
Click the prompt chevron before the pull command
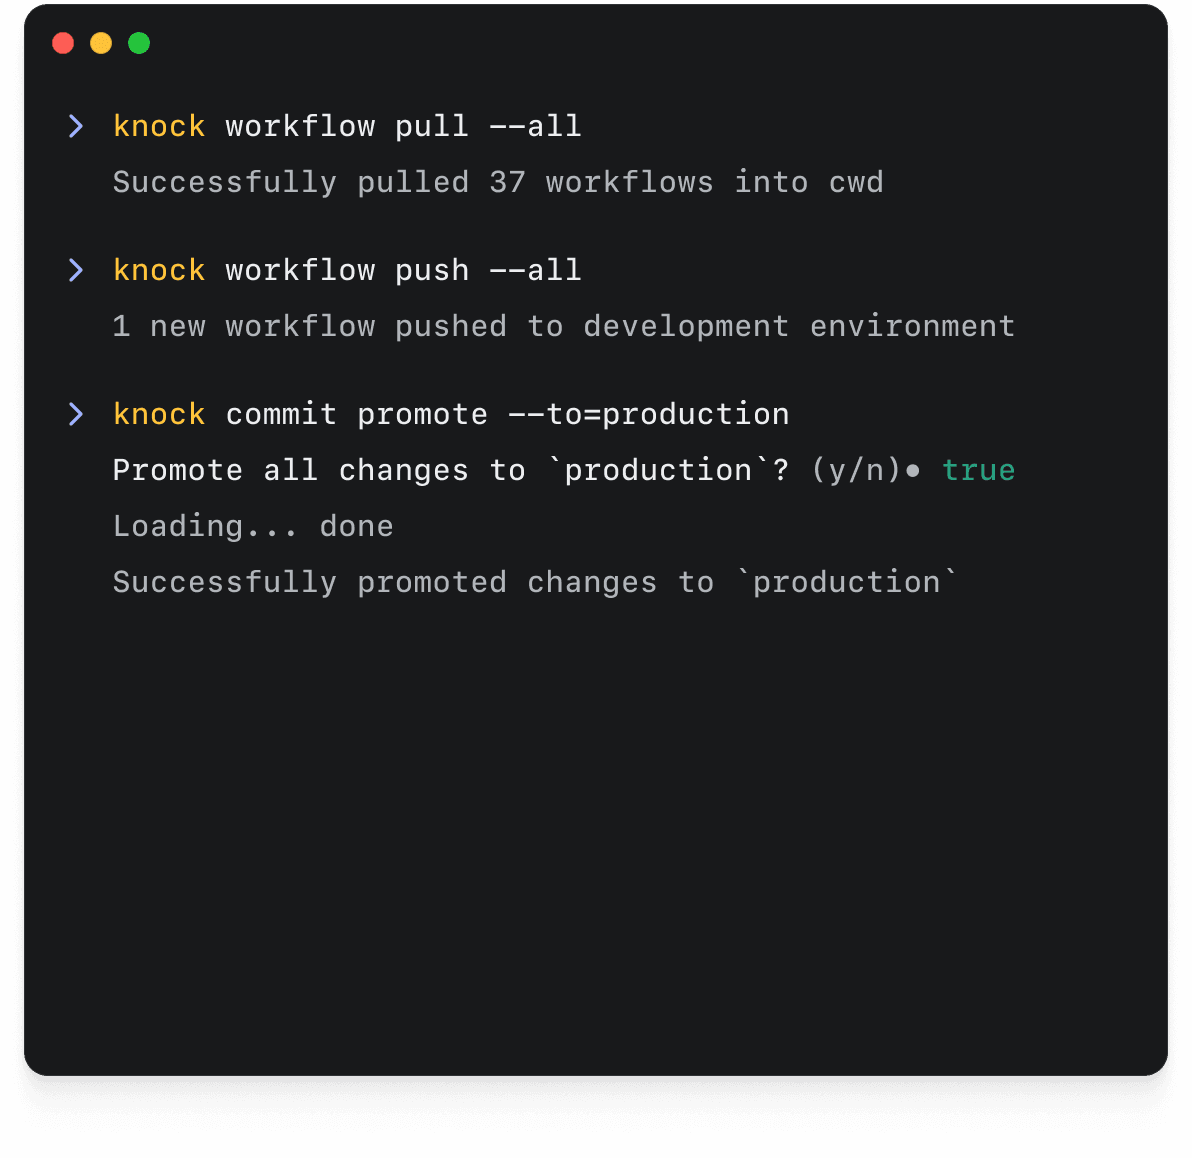coord(76,126)
